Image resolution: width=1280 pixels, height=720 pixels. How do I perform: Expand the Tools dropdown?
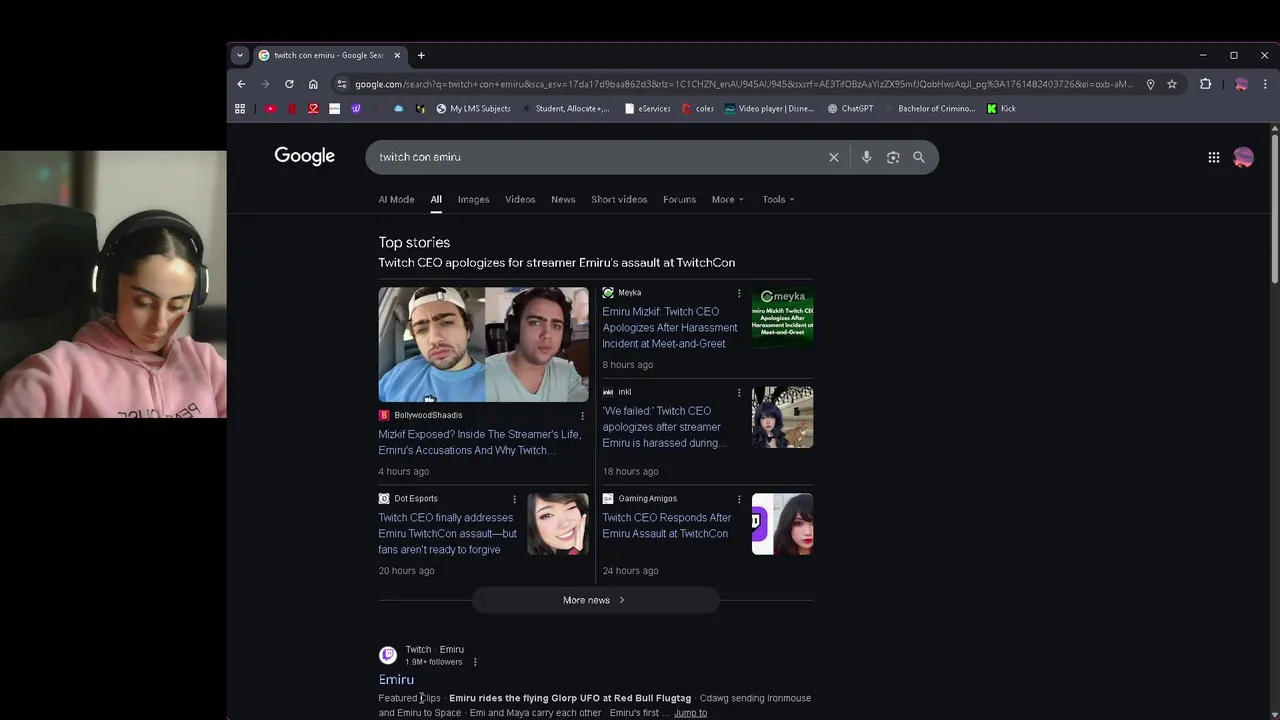[x=778, y=199]
